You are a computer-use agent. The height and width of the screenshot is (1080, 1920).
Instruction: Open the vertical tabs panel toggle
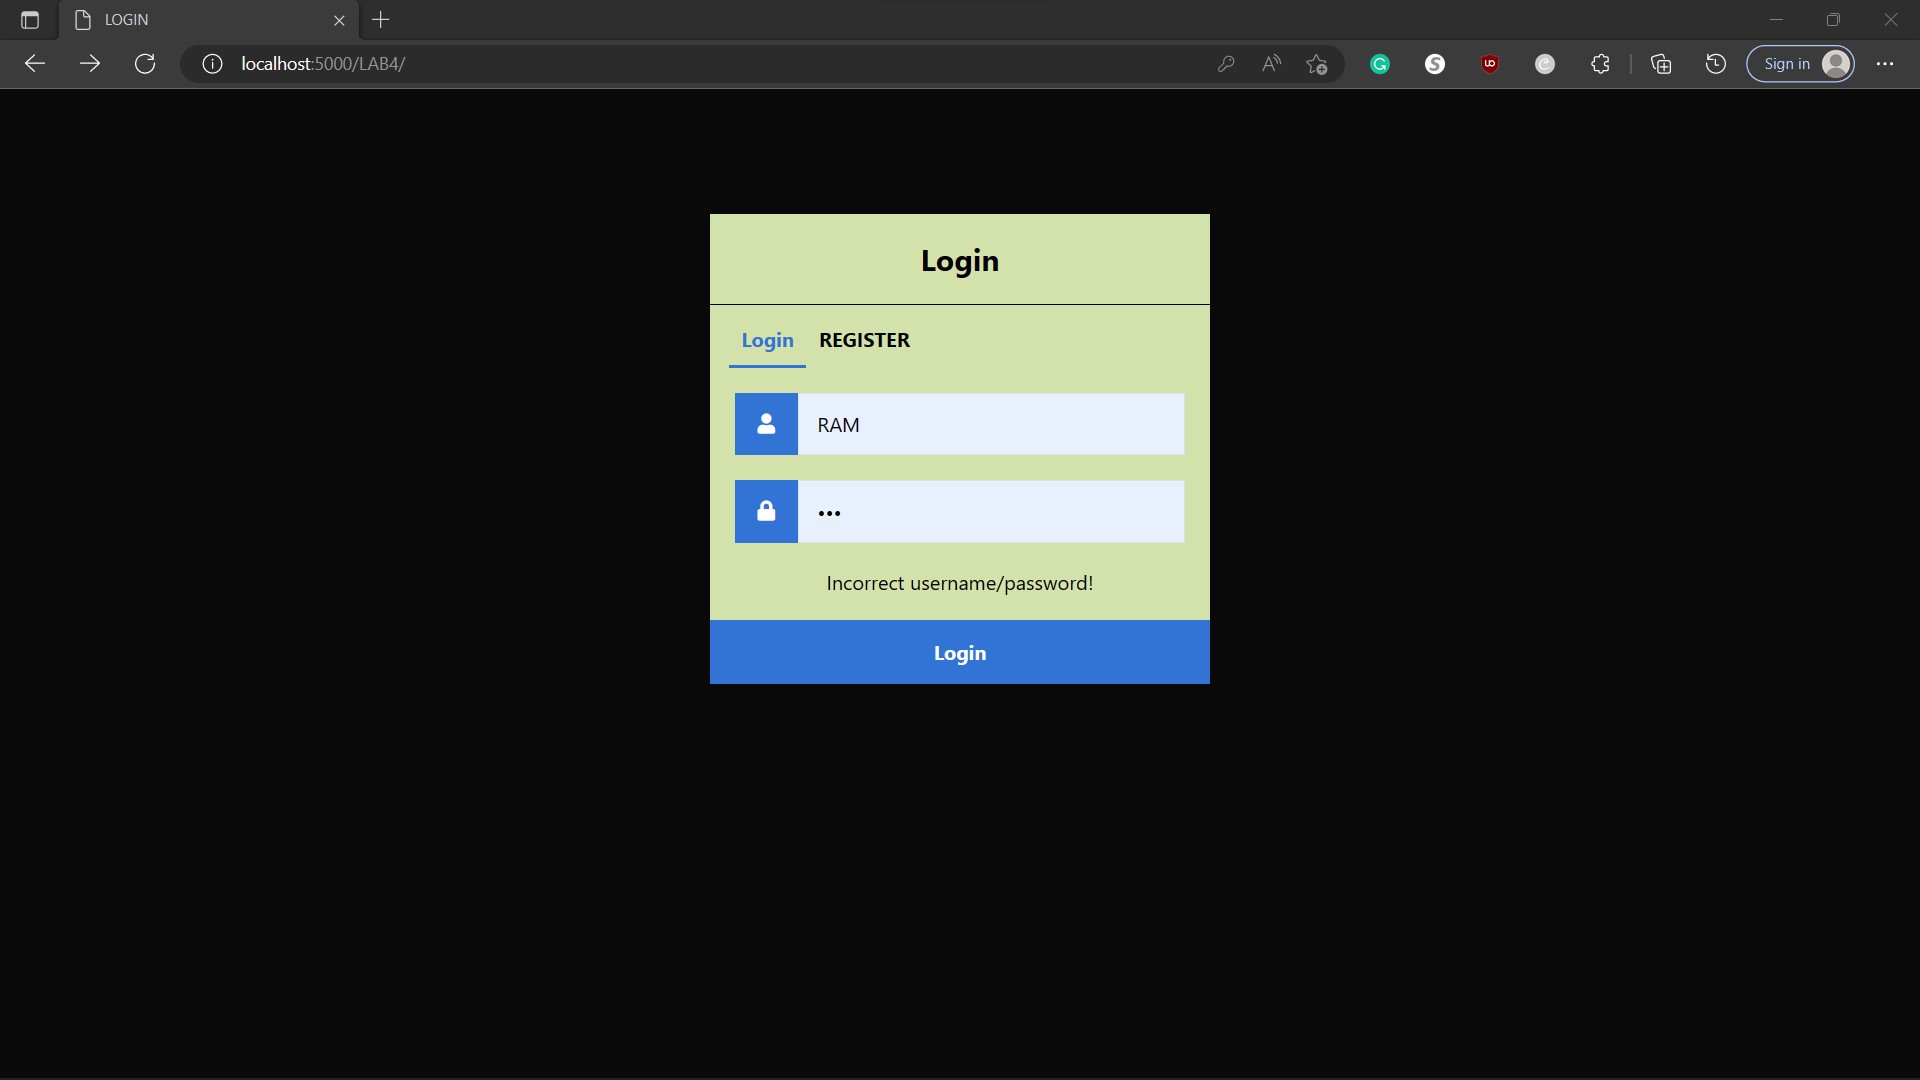29,20
